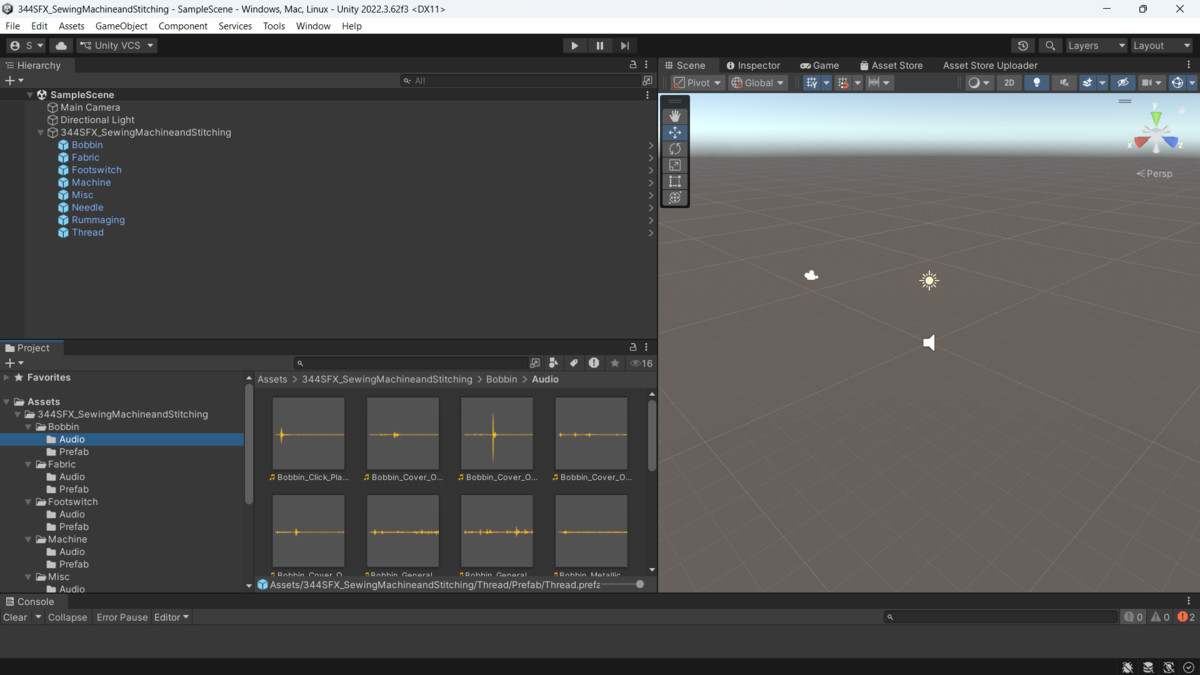Image resolution: width=1200 pixels, height=675 pixels.
Task: Click the speaker gizmo in Scene view
Action: (x=929, y=343)
